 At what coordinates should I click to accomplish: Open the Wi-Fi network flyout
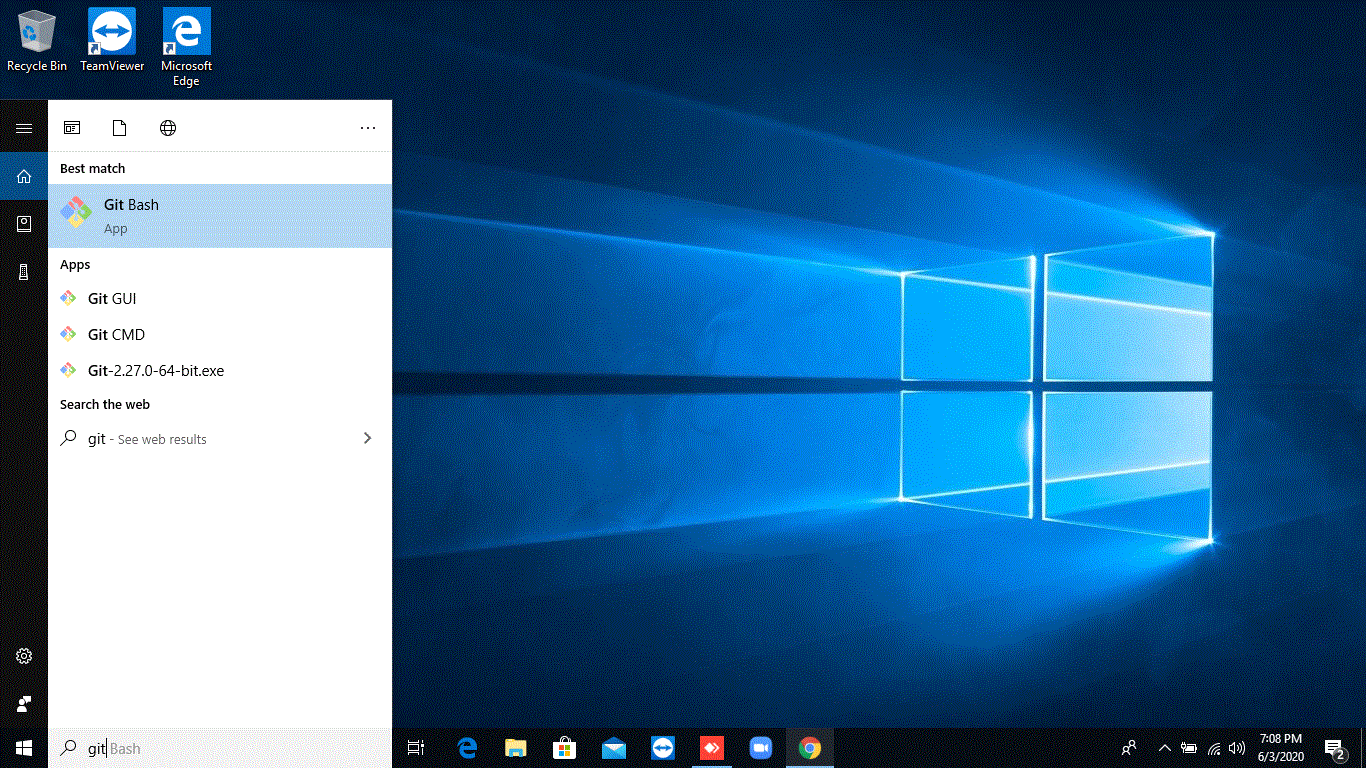[1214, 748]
